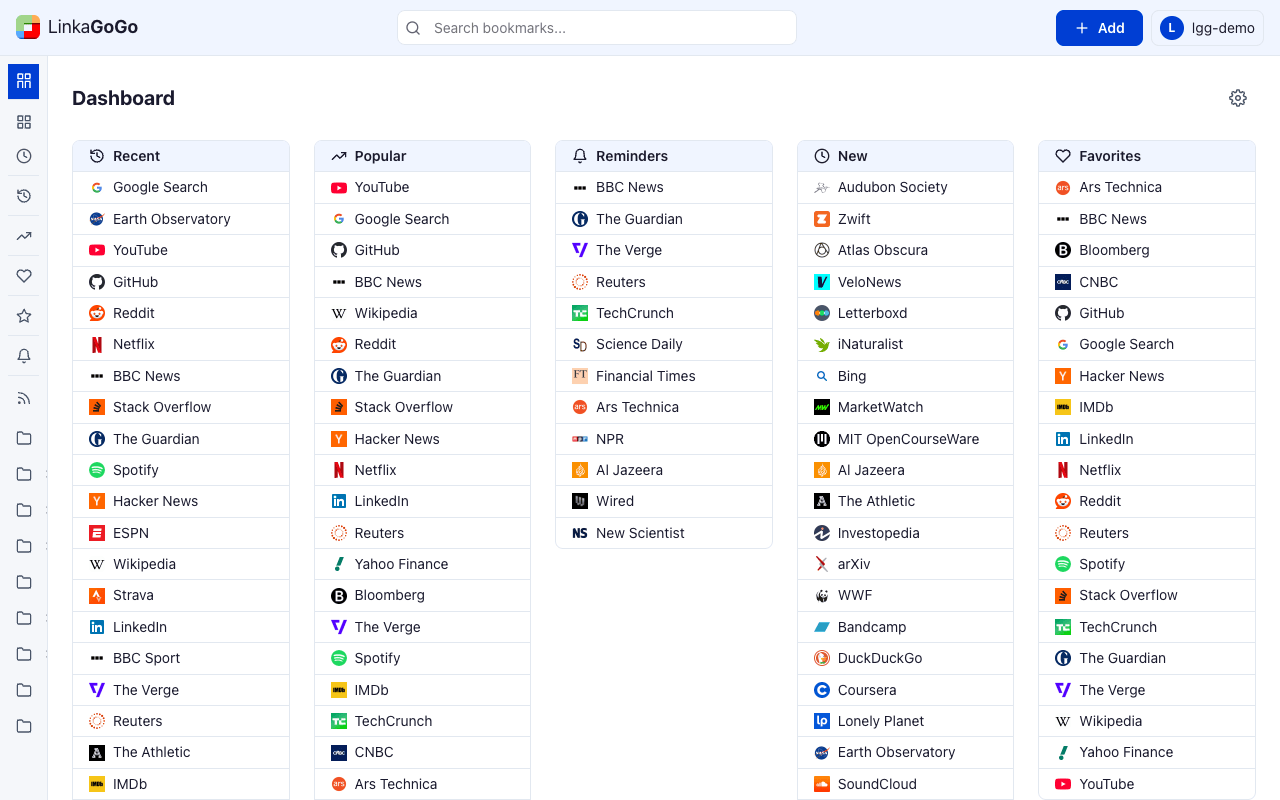Open the MIT OpenCourseWare bookmark
Viewport: 1280px width, 800px height.
(x=908, y=439)
